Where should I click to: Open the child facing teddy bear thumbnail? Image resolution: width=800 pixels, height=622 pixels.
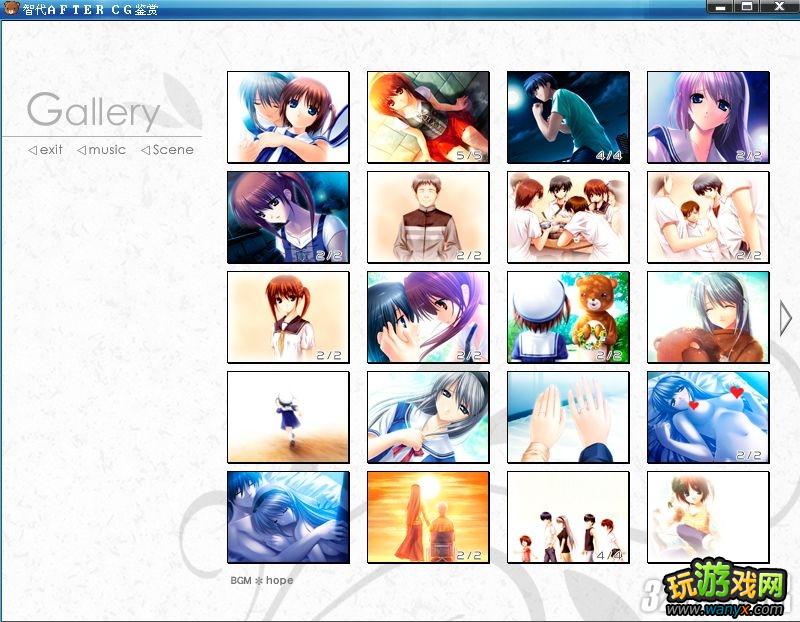[568, 317]
